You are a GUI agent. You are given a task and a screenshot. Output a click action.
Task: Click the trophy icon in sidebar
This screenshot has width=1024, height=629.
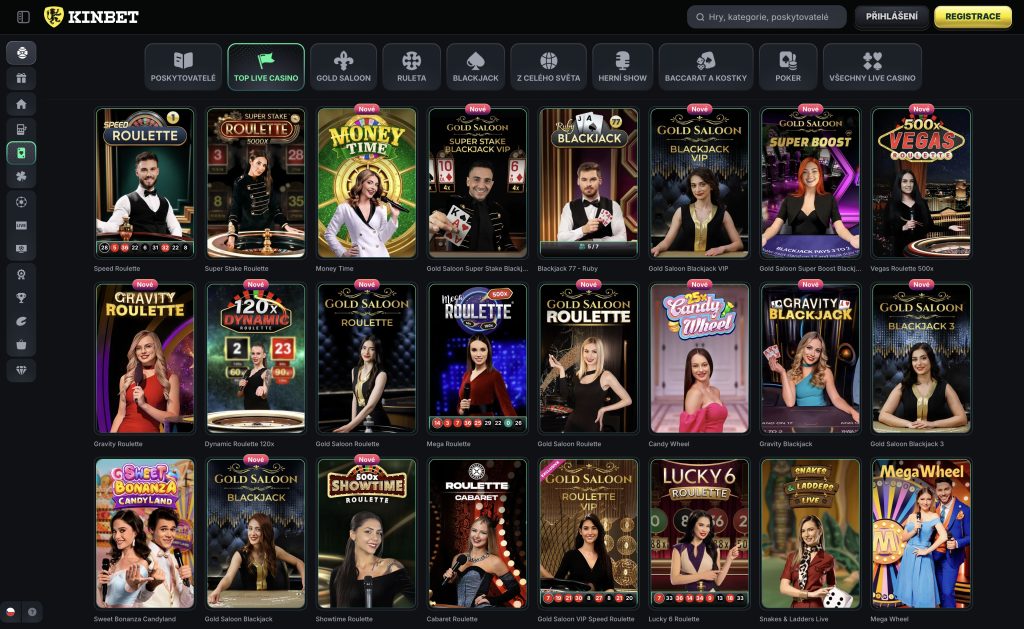point(21,297)
